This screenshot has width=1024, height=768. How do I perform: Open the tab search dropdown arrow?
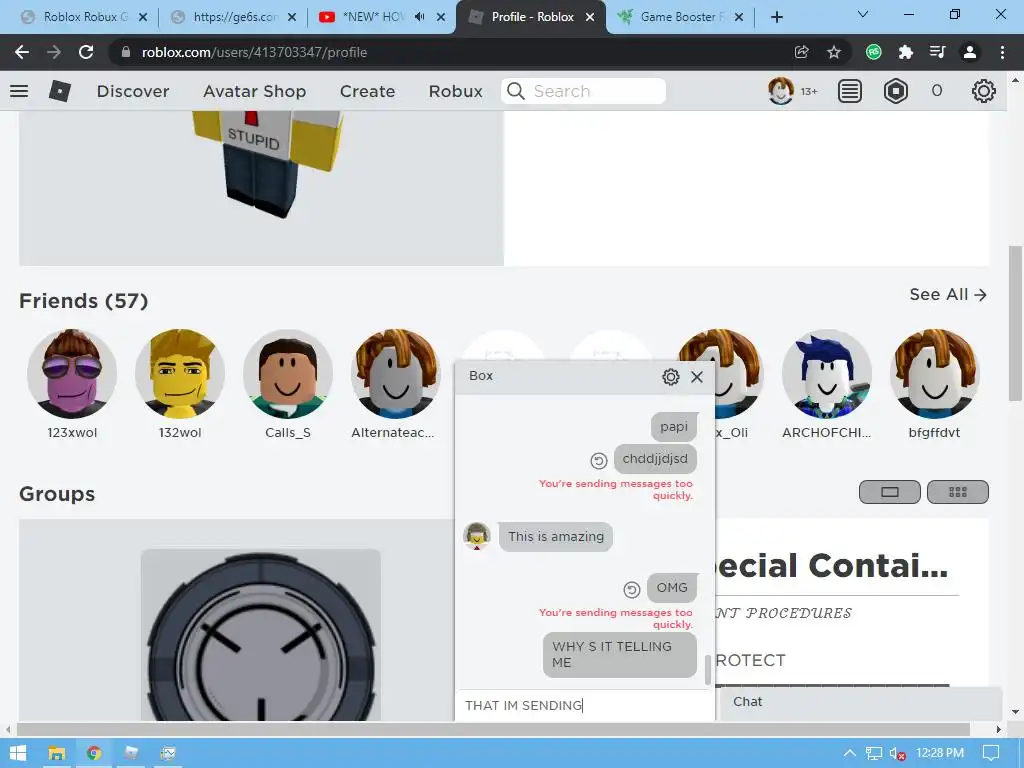862,14
